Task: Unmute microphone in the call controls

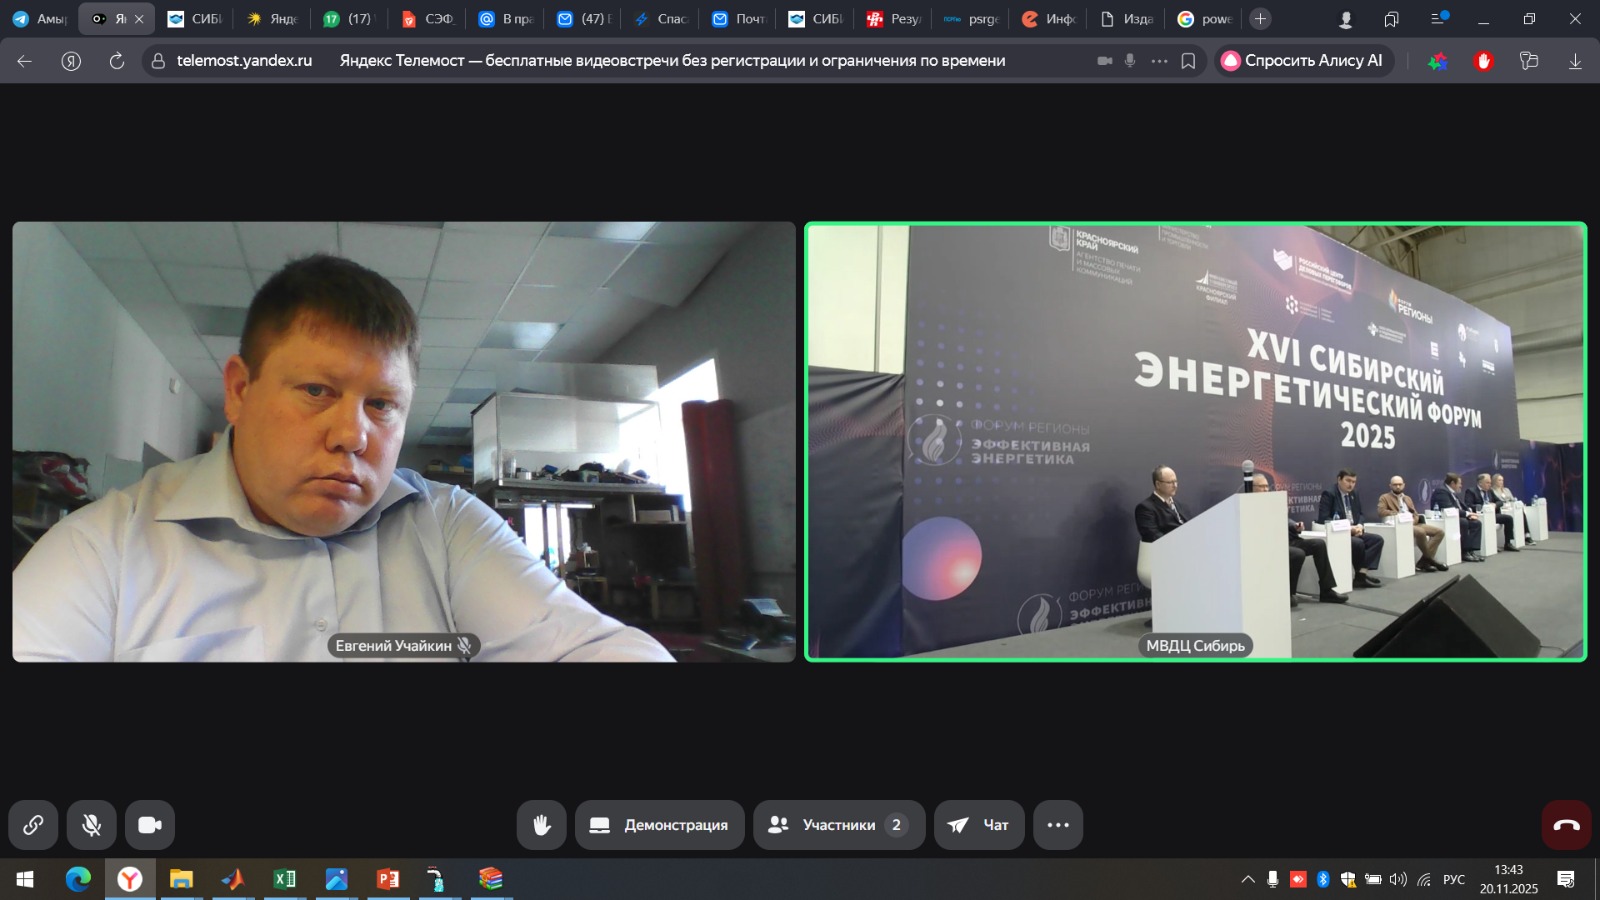Action: click(92, 825)
